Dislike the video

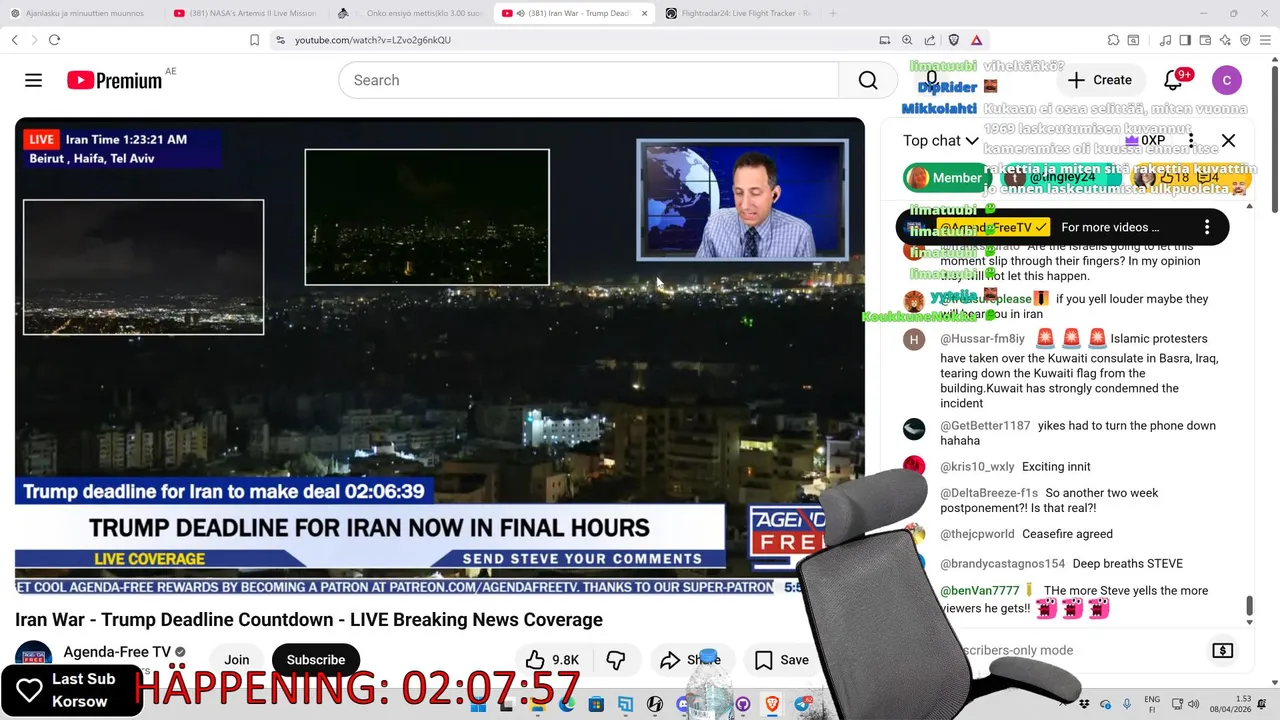(616, 660)
